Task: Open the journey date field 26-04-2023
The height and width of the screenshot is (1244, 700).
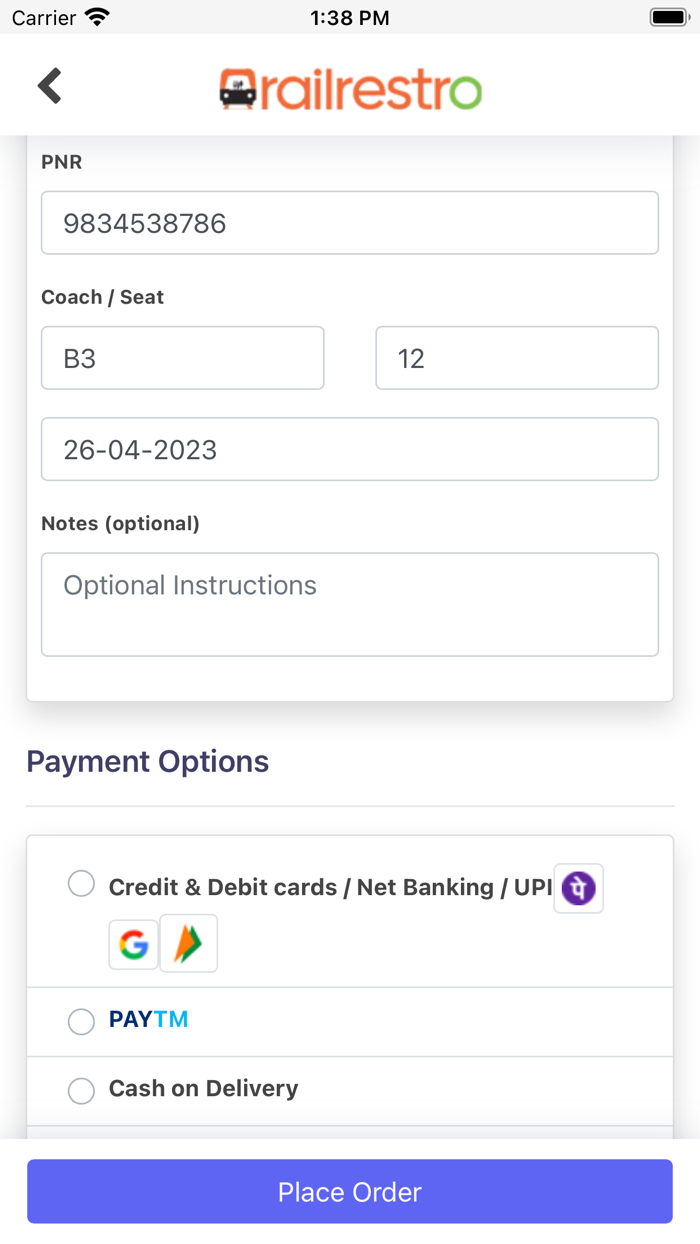Action: click(x=350, y=449)
